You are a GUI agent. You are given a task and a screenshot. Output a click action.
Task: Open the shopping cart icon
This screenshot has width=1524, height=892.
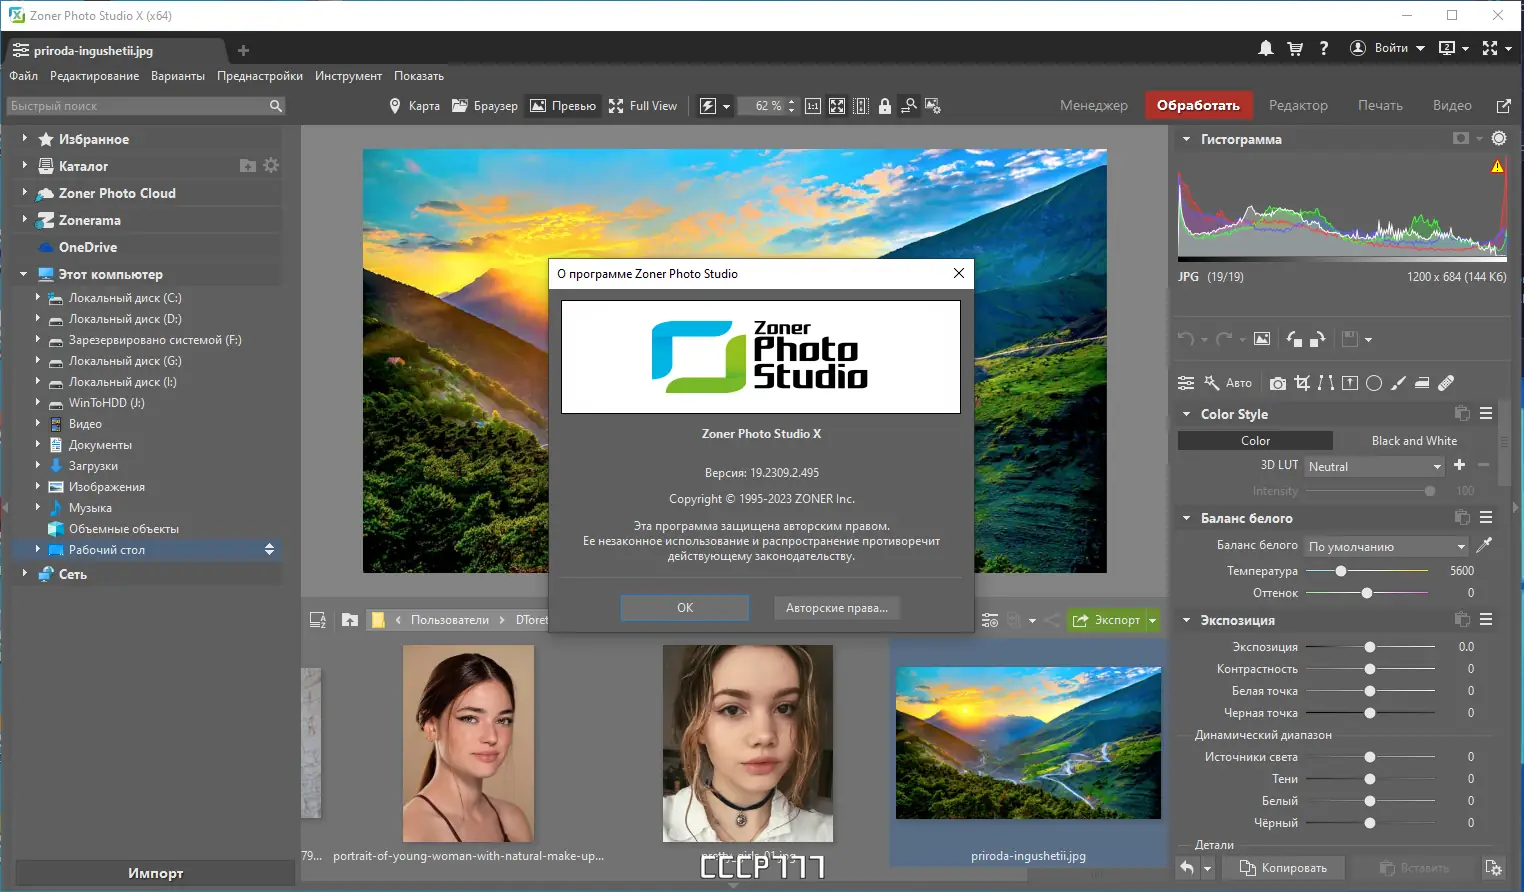pyautogui.click(x=1295, y=48)
